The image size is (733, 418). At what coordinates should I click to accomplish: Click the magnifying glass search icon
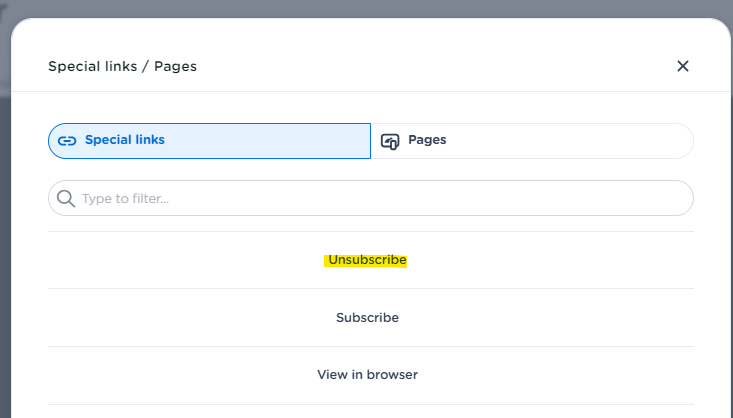point(66,198)
